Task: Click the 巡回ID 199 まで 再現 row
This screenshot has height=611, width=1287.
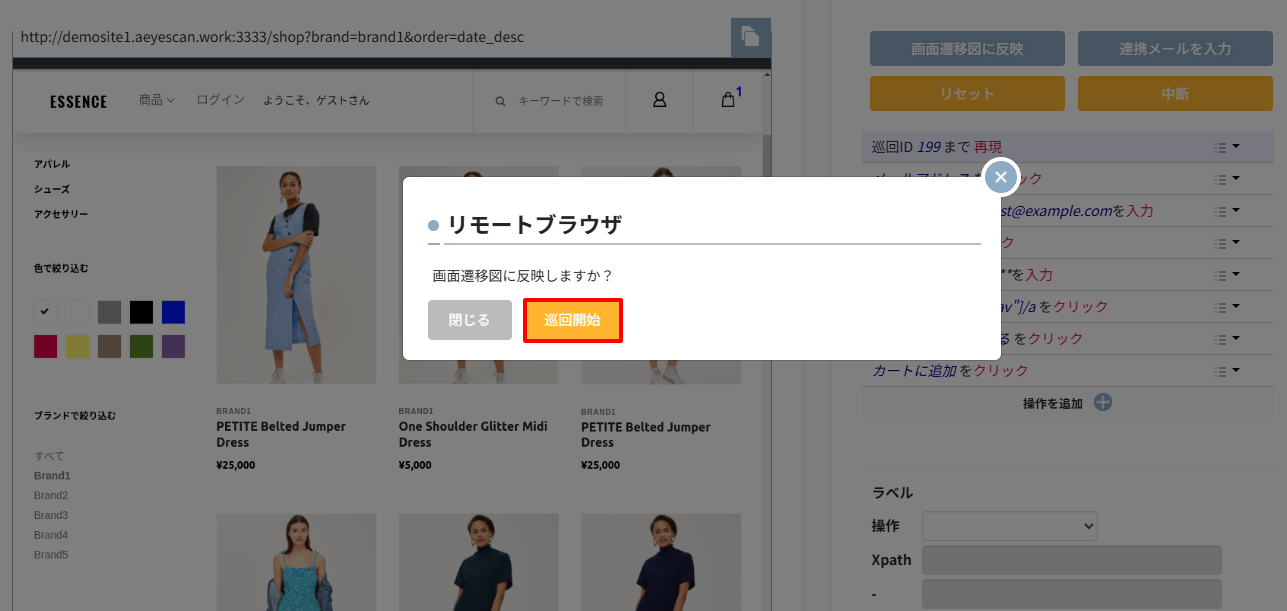Action: [x=1067, y=147]
